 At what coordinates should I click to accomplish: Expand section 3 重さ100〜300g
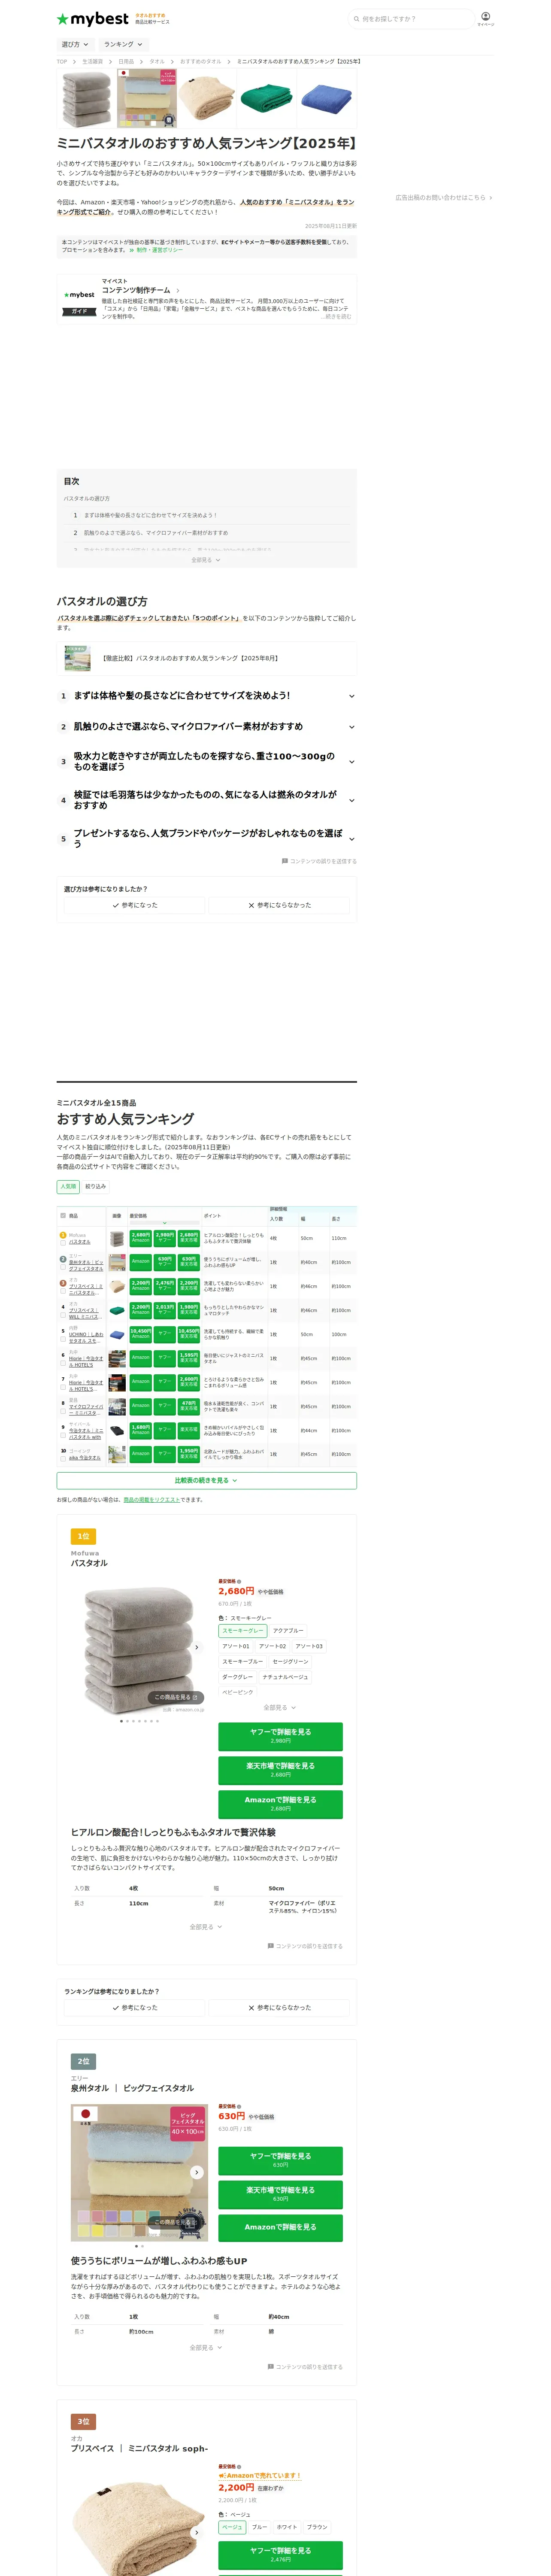(x=206, y=761)
